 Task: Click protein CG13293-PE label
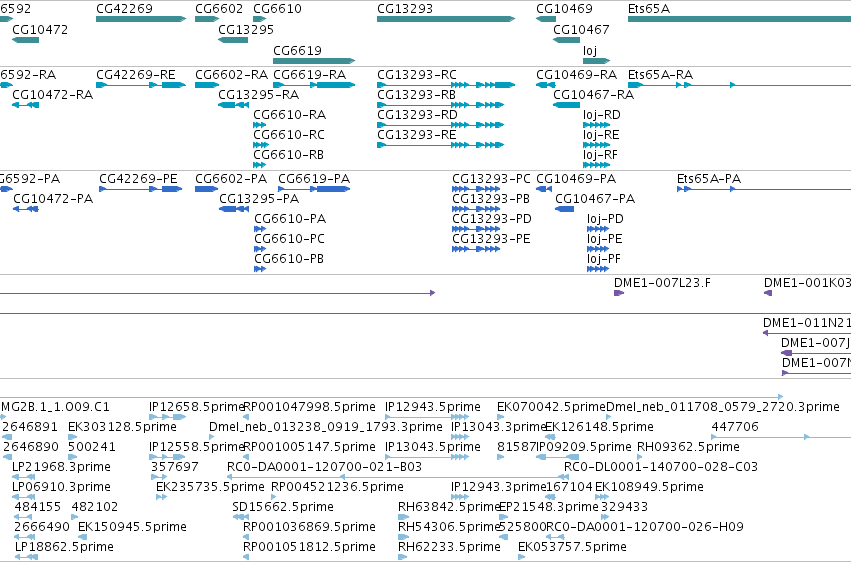(x=491, y=239)
